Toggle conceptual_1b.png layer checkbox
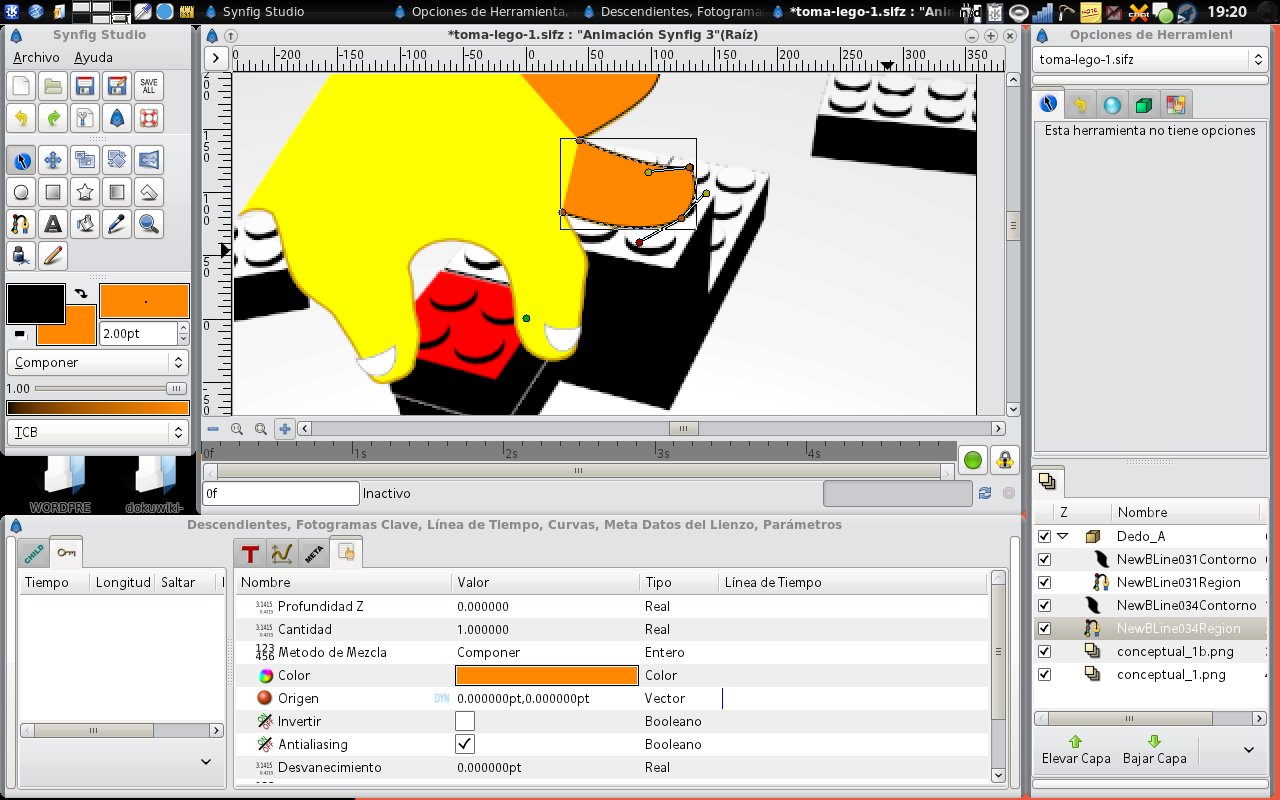Image resolution: width=1280 pixels, height=800 pixels. click(x=1045, y=651)
